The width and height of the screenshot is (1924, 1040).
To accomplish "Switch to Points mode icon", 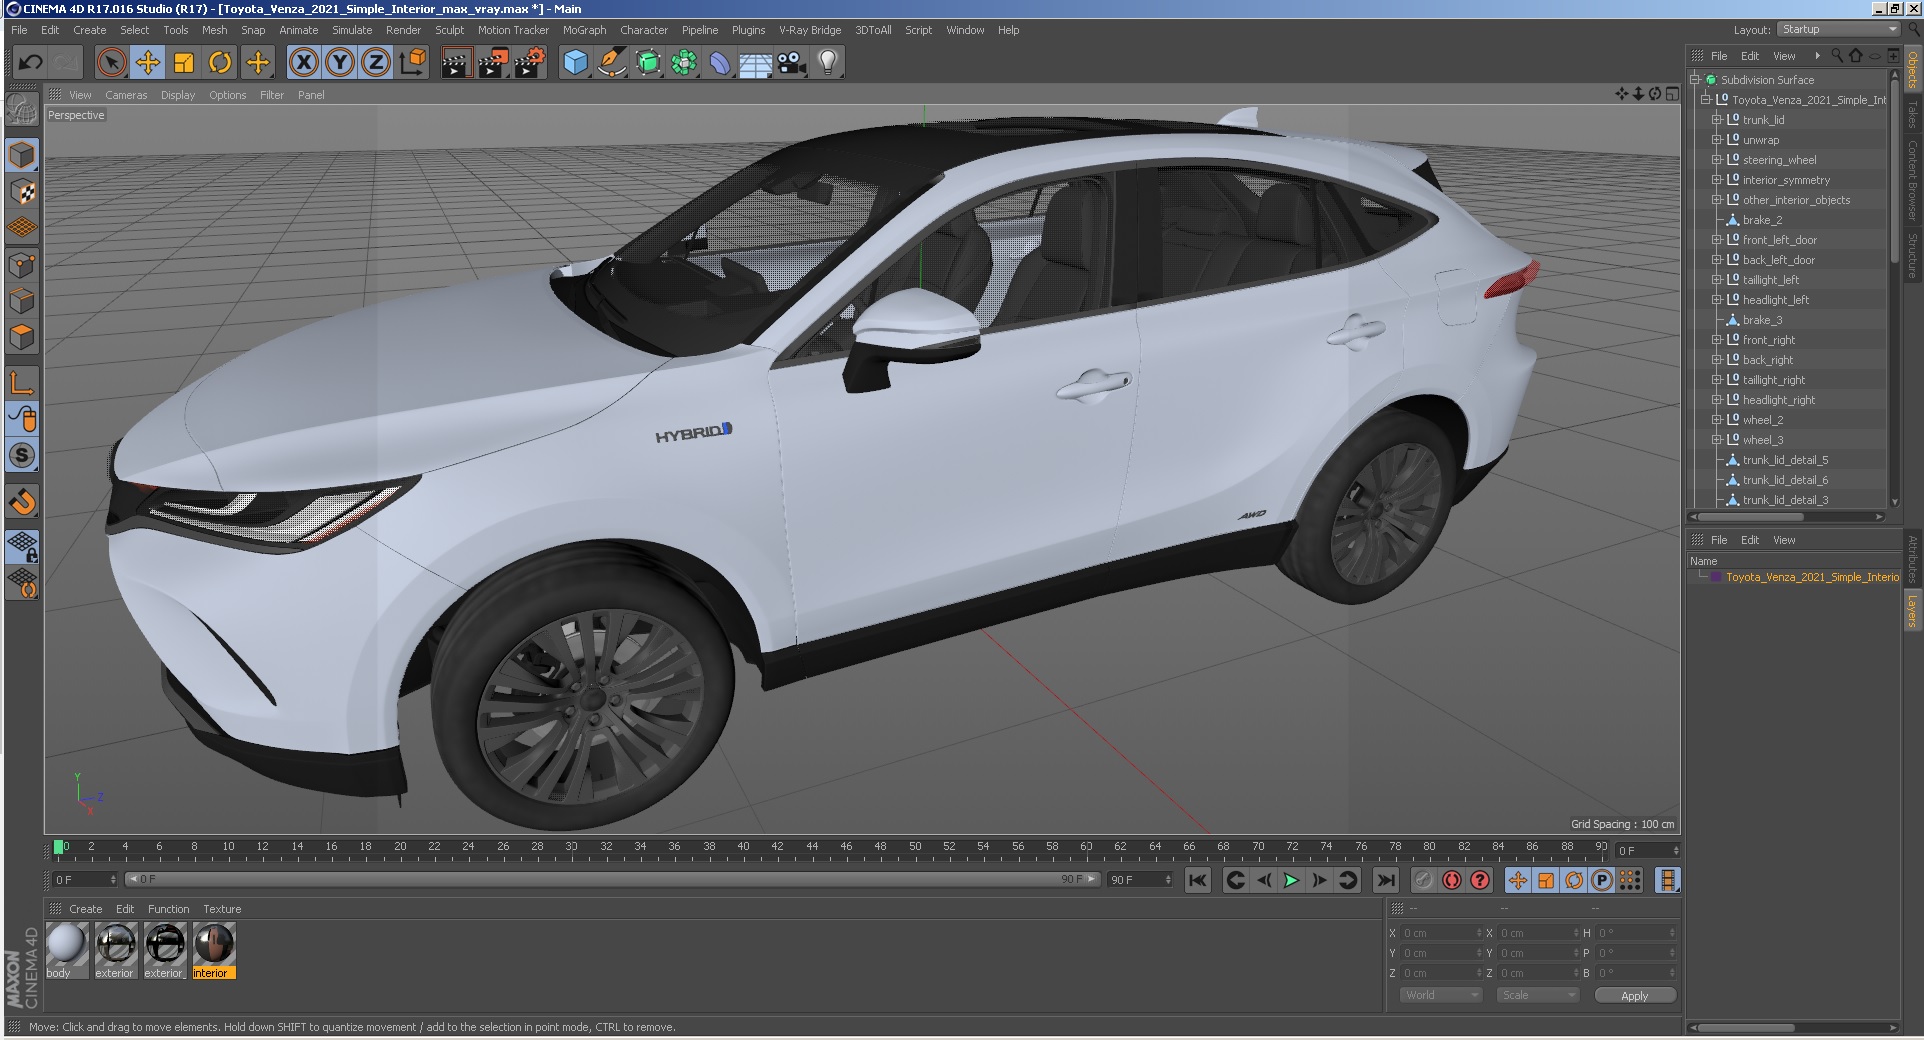I will pos(22,265).
